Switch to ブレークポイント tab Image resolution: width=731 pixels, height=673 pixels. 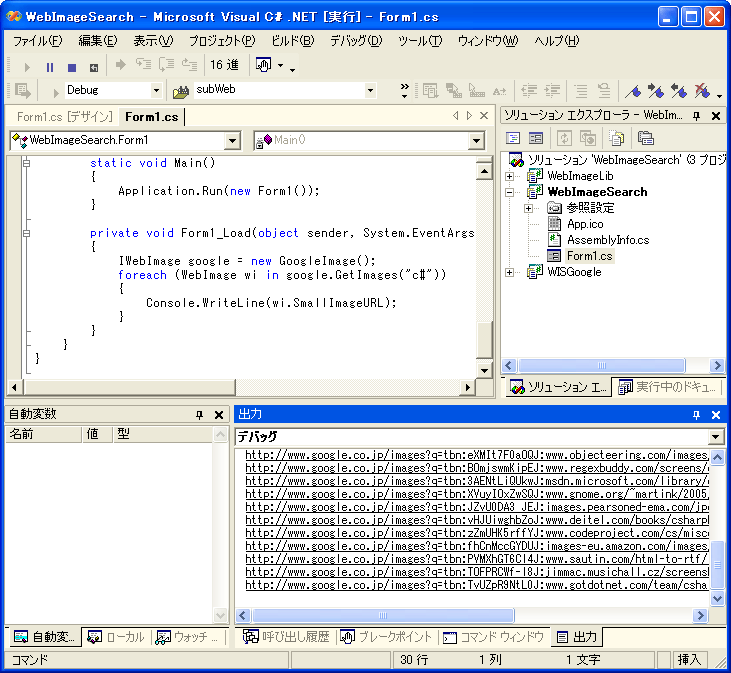[x=386, y=637]
